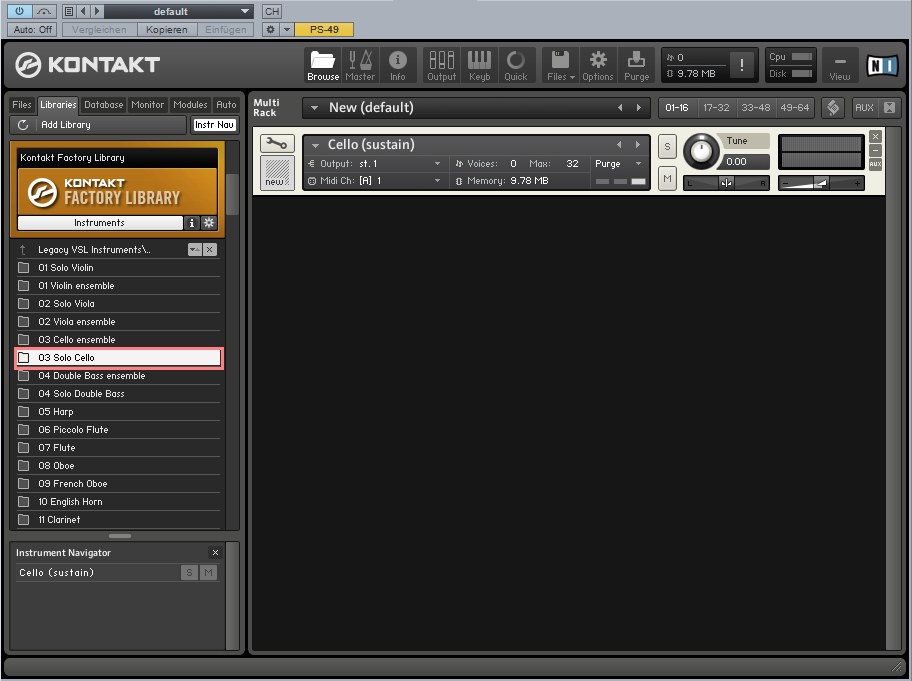Toggle solo in Instrument Navigator

[189, 573]
